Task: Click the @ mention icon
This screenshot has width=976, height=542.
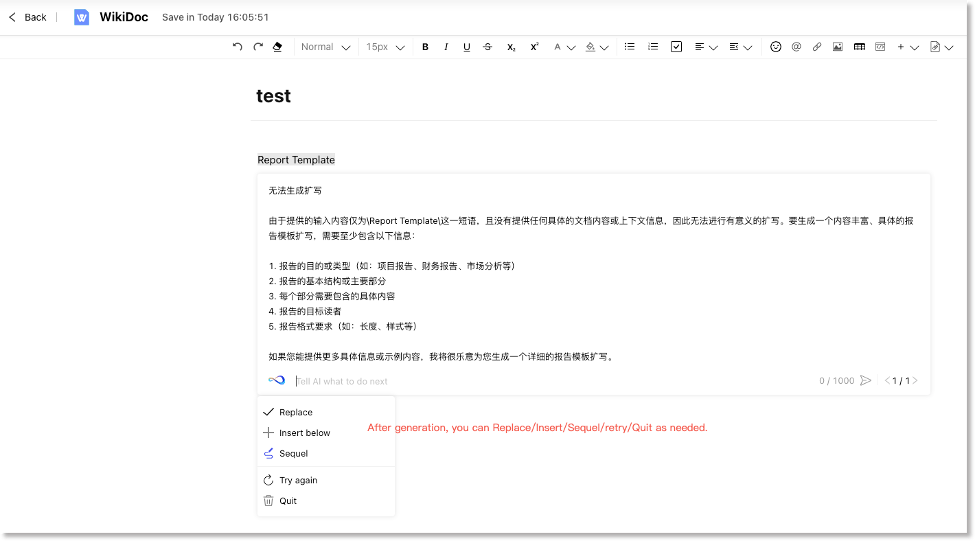Action: coord(796,47)
